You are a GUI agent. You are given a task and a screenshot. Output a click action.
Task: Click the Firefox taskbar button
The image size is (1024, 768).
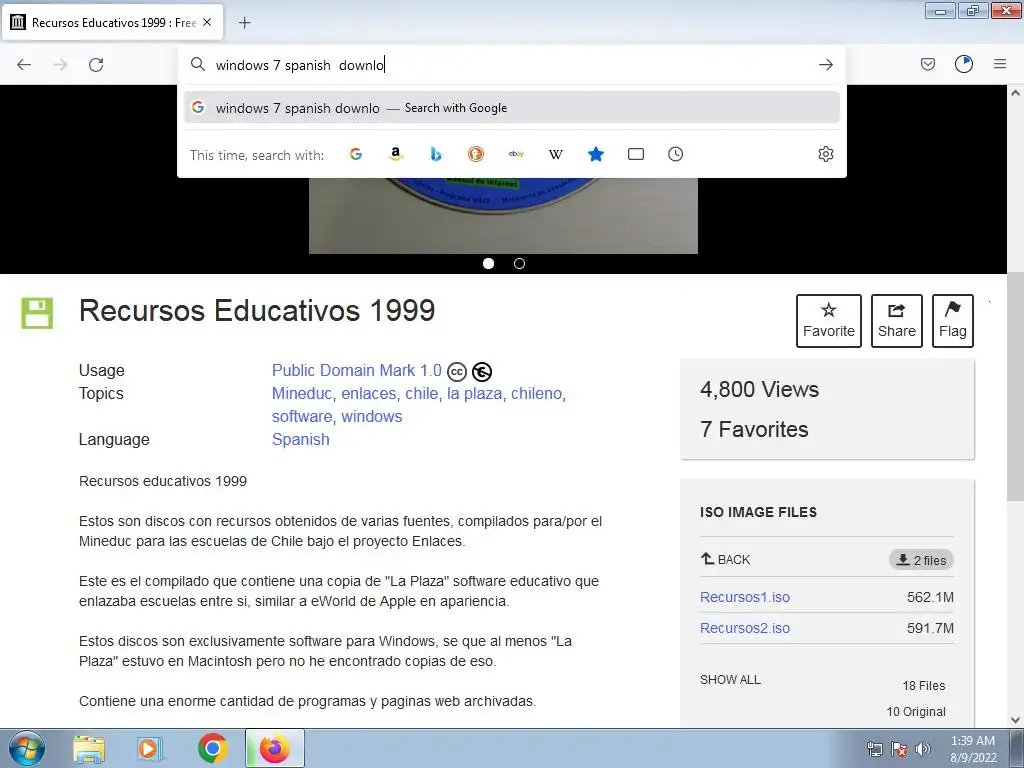point(274,748)
